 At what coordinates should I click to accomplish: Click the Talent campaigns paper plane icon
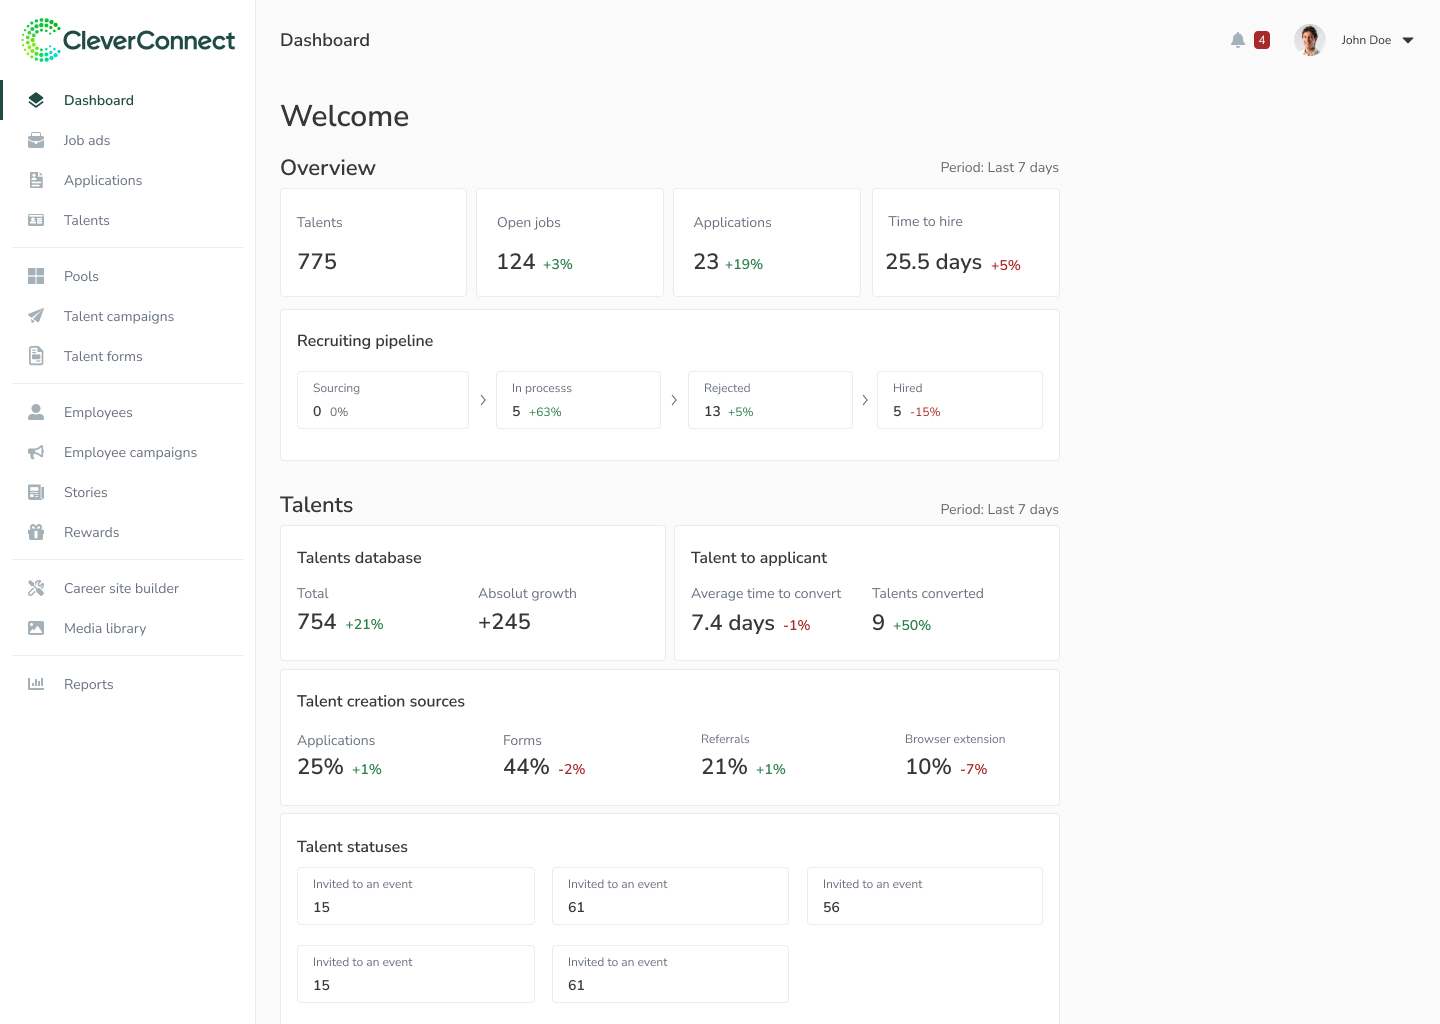(36, 316)
